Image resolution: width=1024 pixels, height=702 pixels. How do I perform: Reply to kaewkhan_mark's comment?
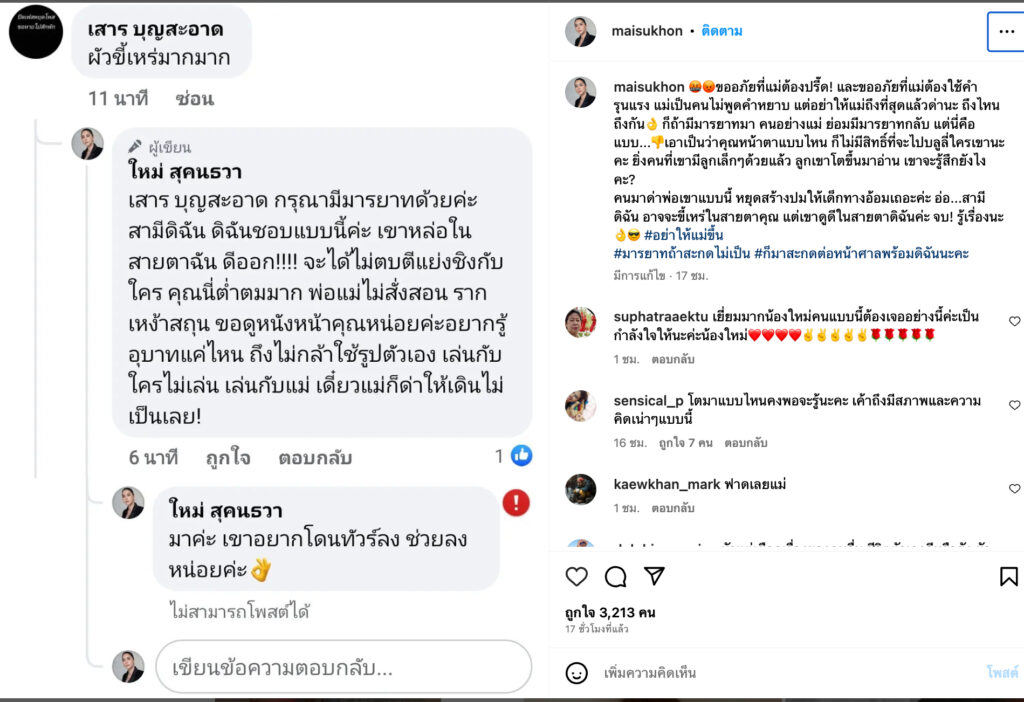click(673, 507)
